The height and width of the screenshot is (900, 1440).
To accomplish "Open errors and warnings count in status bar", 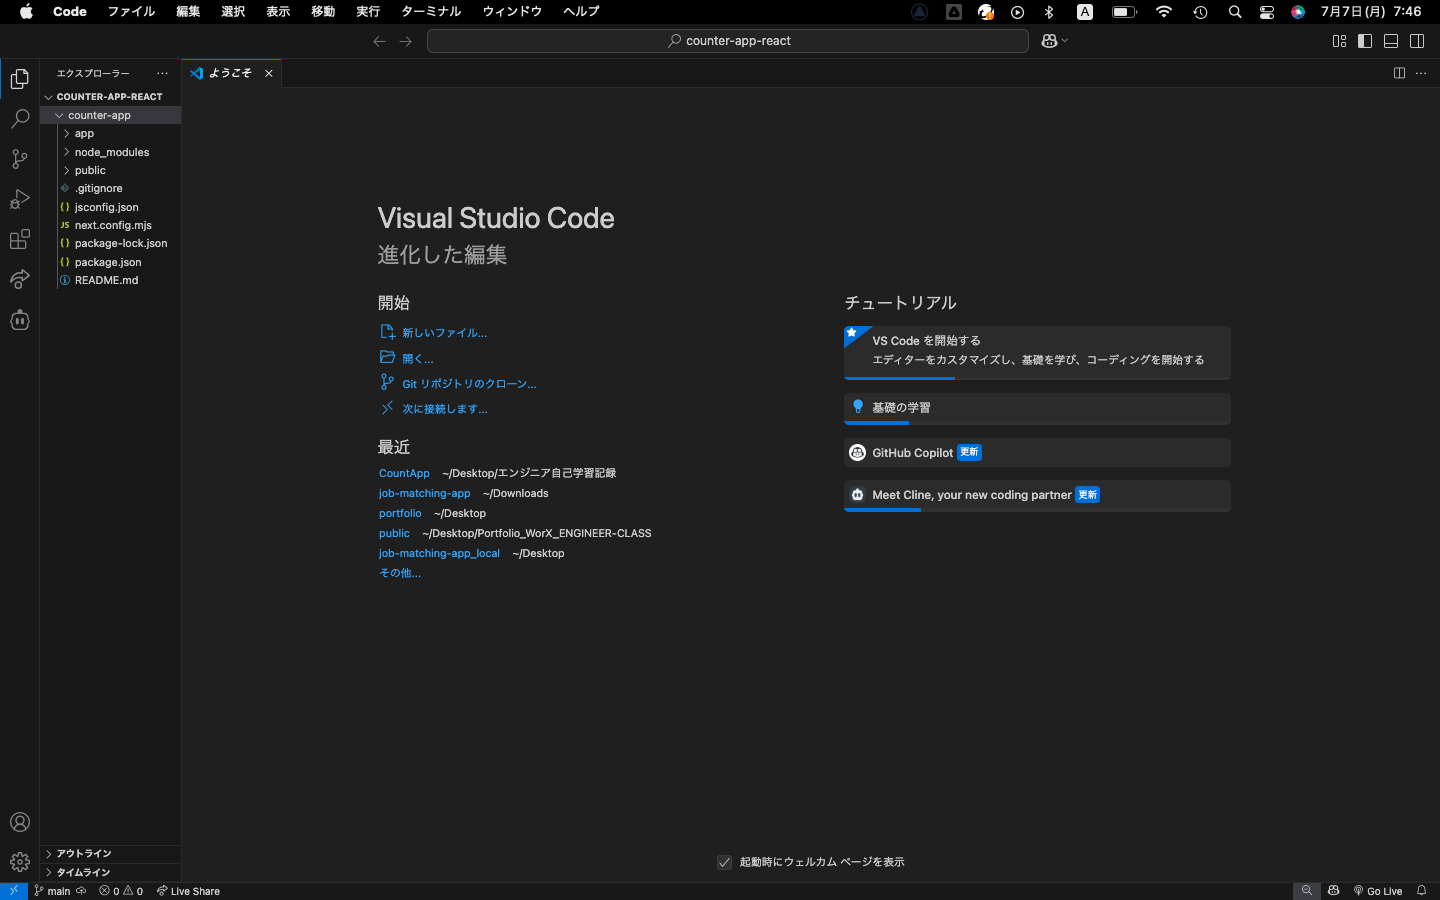I will click(121, 891).
